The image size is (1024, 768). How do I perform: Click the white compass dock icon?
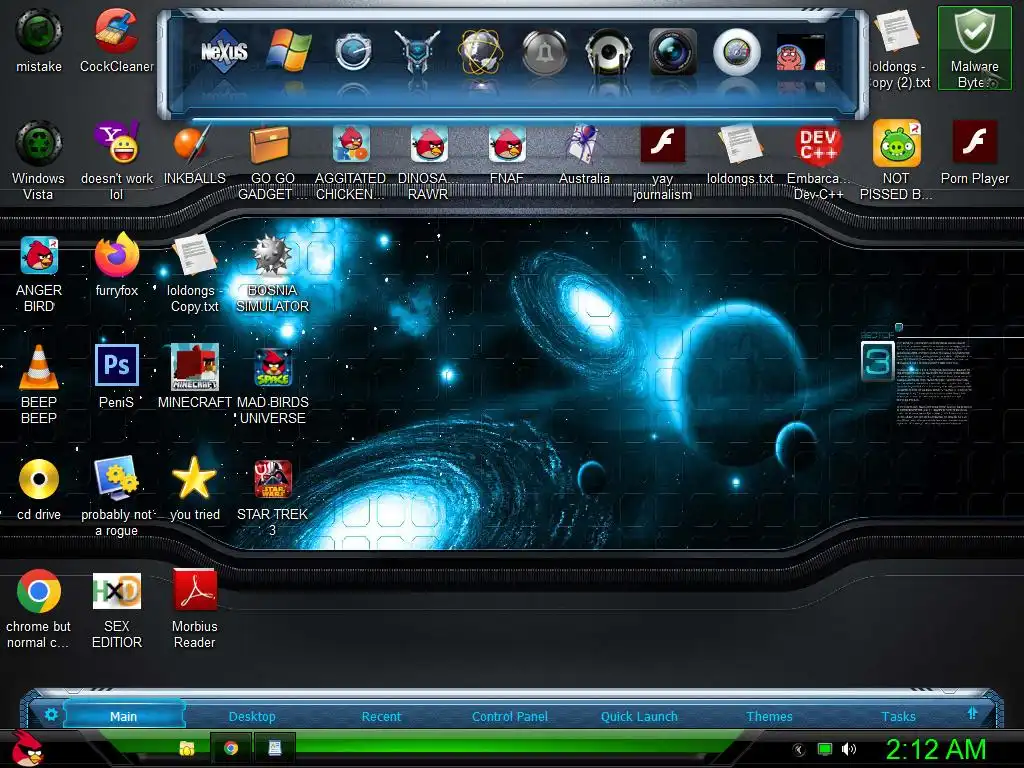point(737,52)
